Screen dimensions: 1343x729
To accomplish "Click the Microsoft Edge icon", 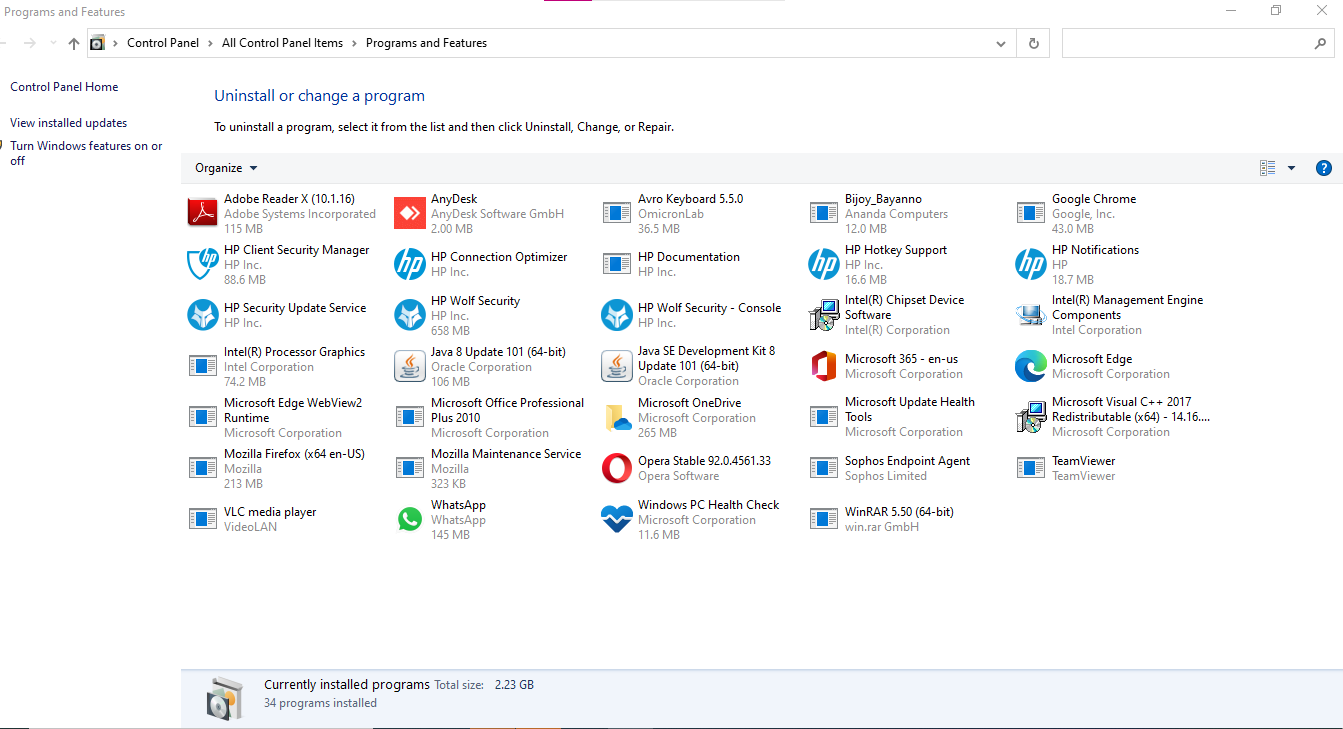I will (1031, 366).
